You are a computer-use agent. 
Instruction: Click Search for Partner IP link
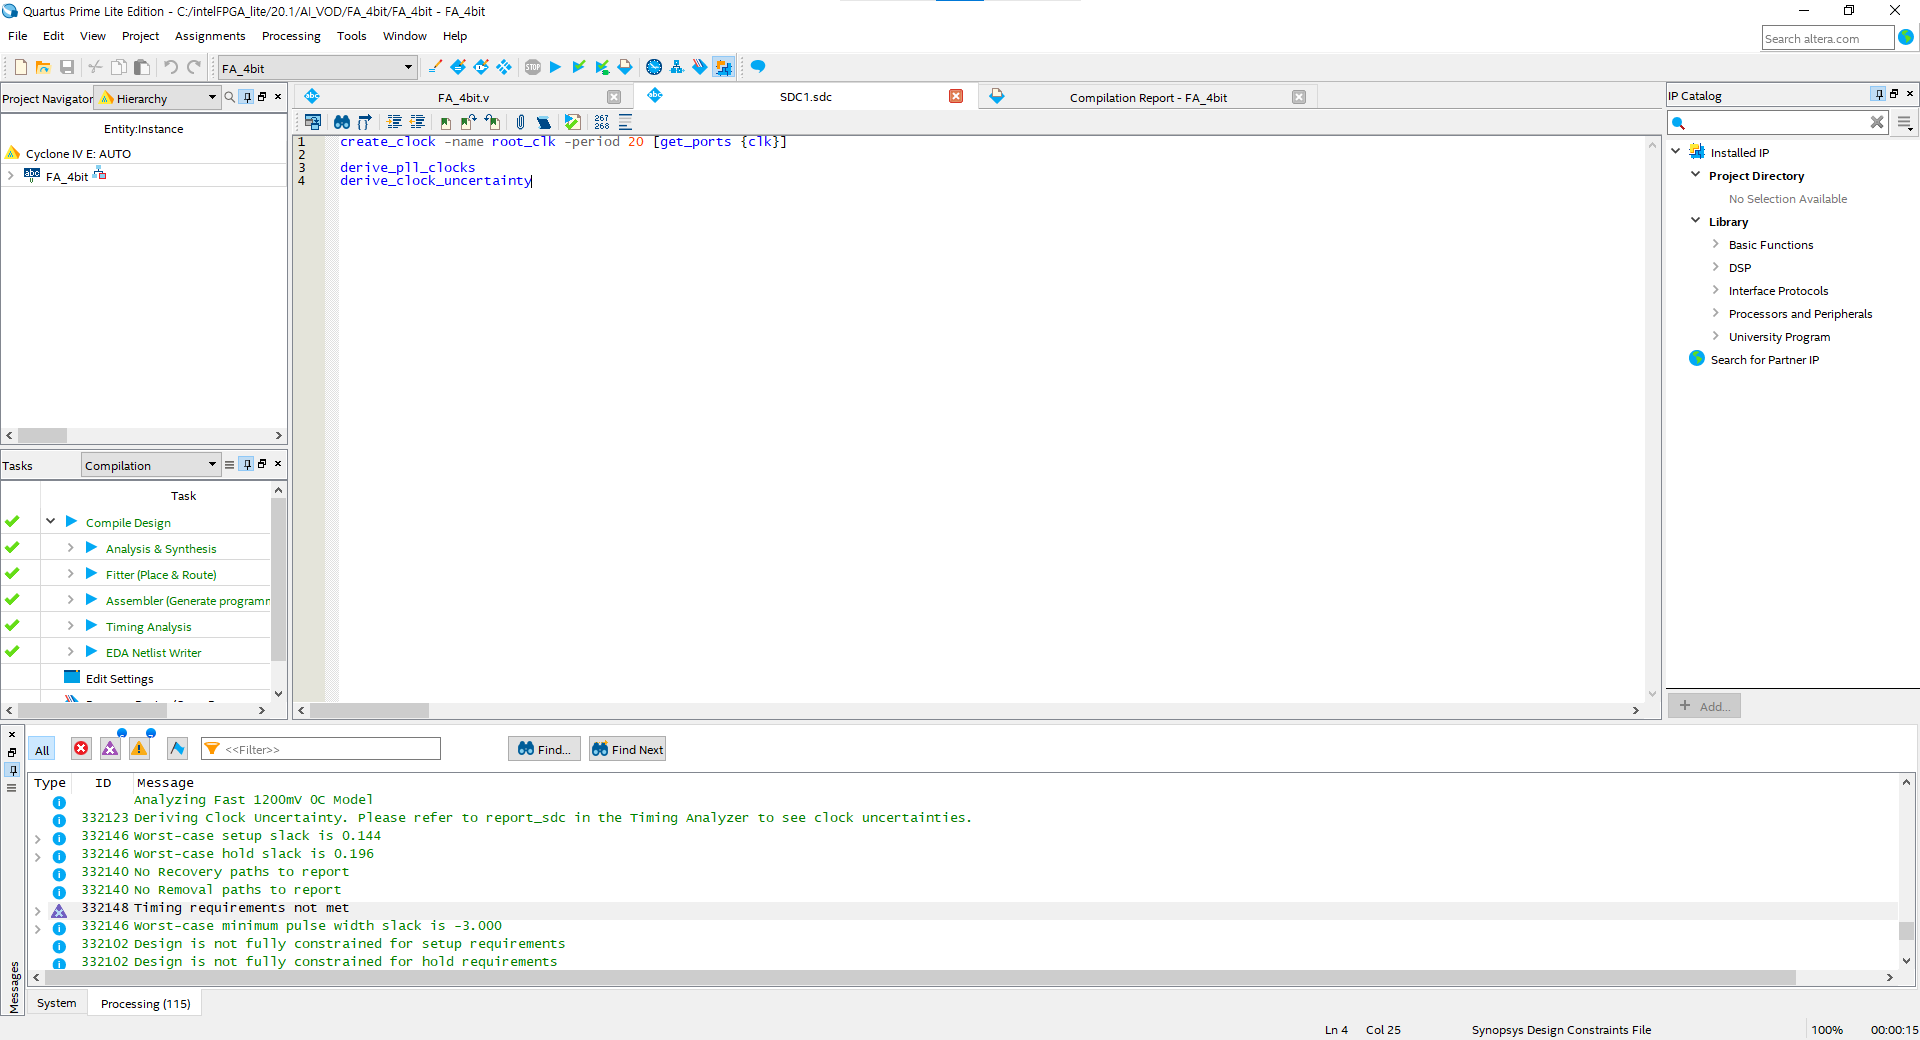click(1764, 360)
